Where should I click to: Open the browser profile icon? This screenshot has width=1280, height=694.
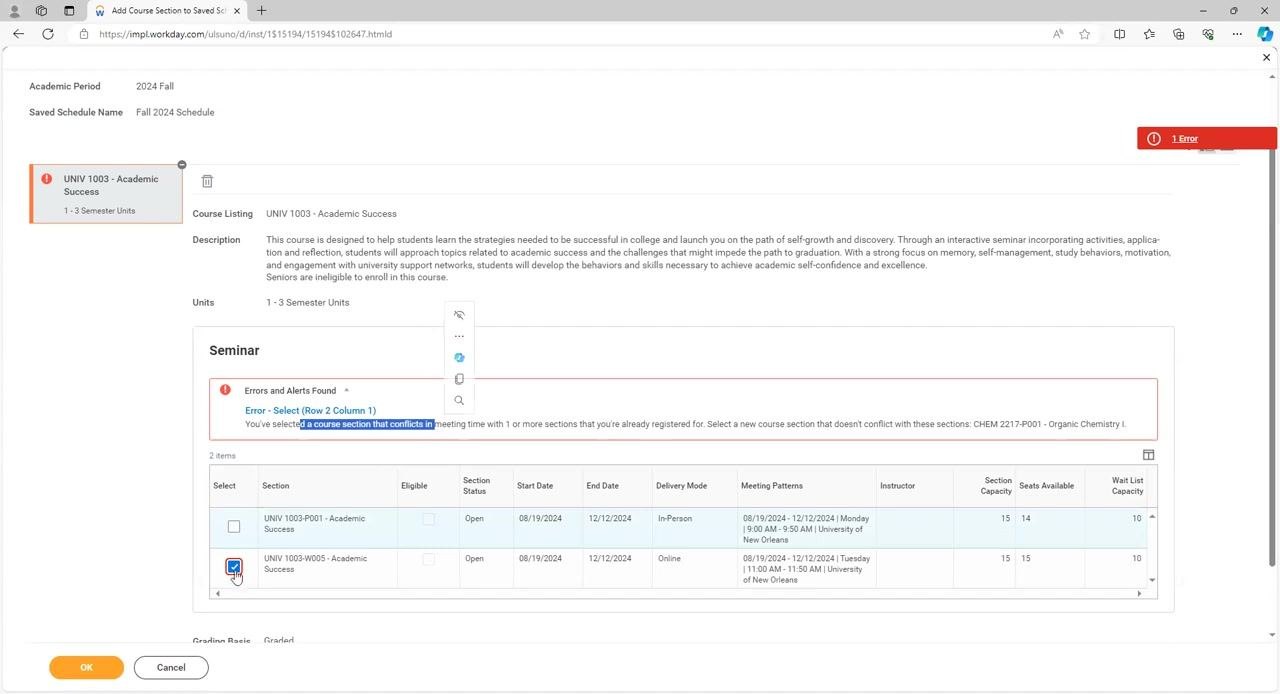tap(14, 10)
